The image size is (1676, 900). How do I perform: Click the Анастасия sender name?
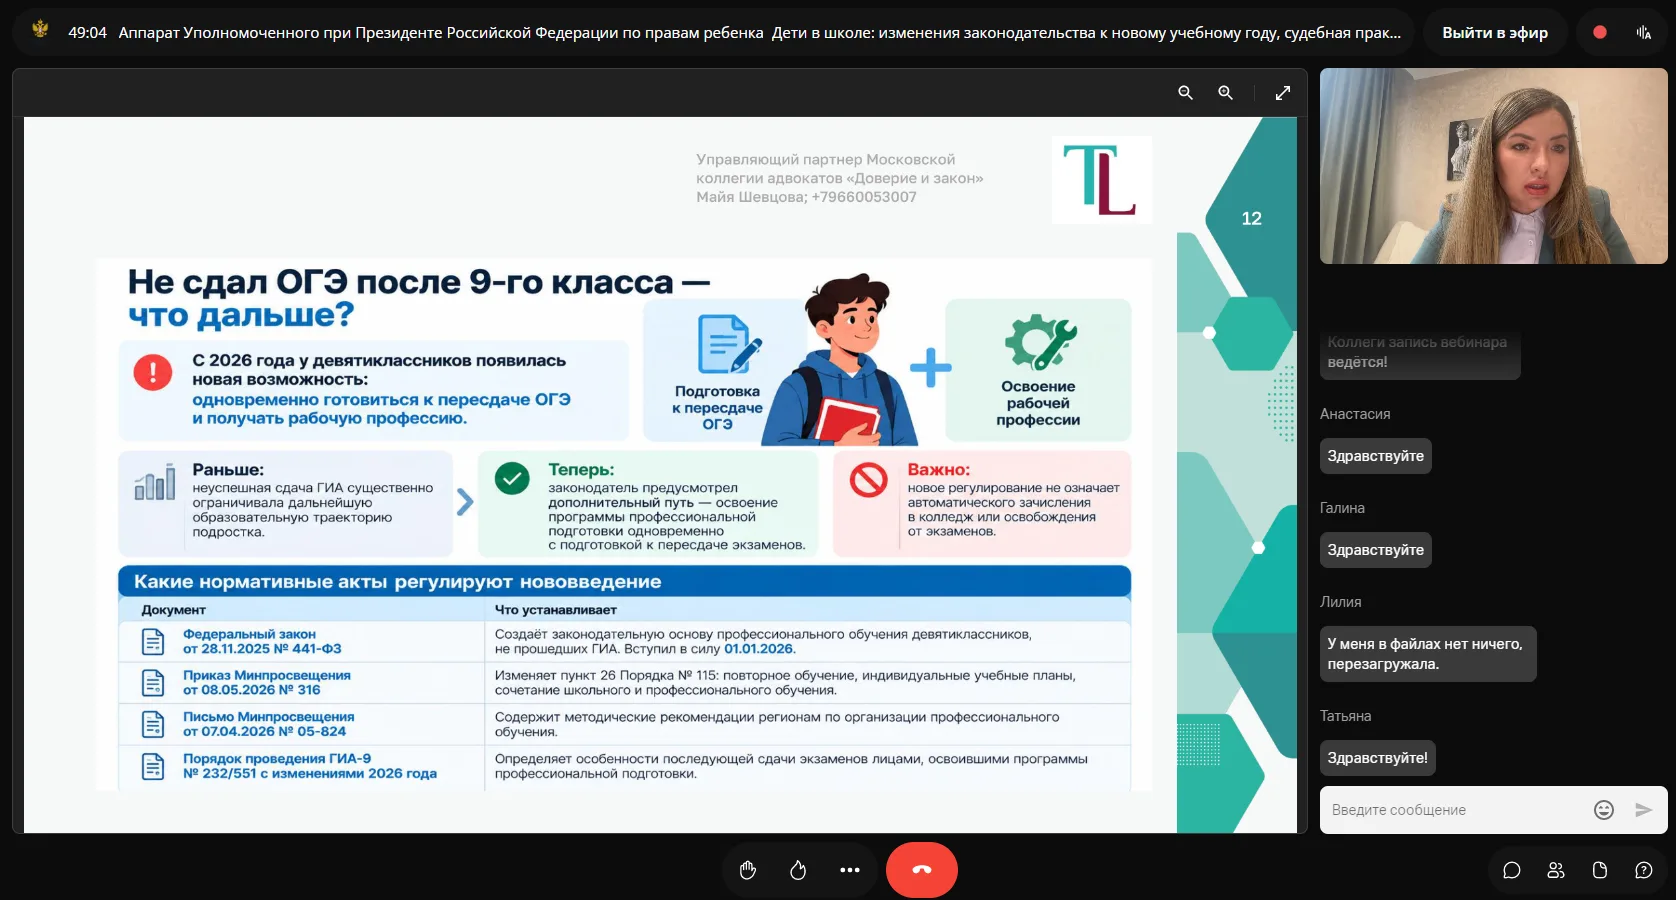(1355, 414)
